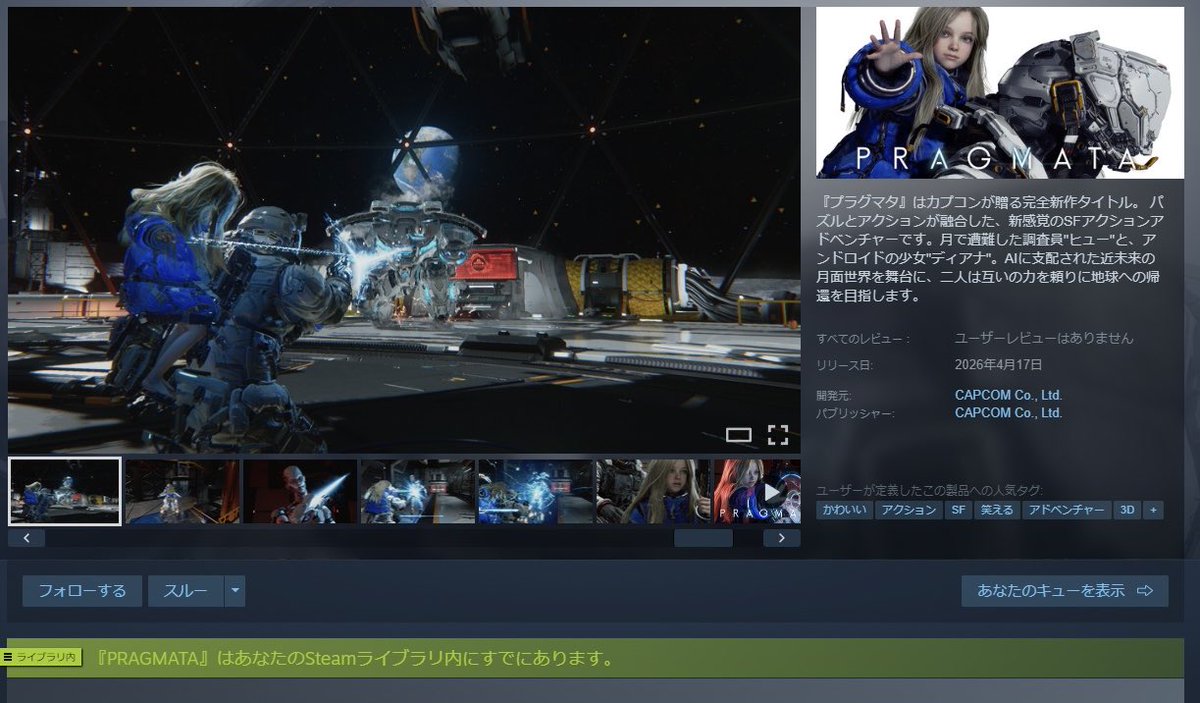Click the popular tags heading text
Viewport: 1200px width, 703px height.
(x=930, y=490)
